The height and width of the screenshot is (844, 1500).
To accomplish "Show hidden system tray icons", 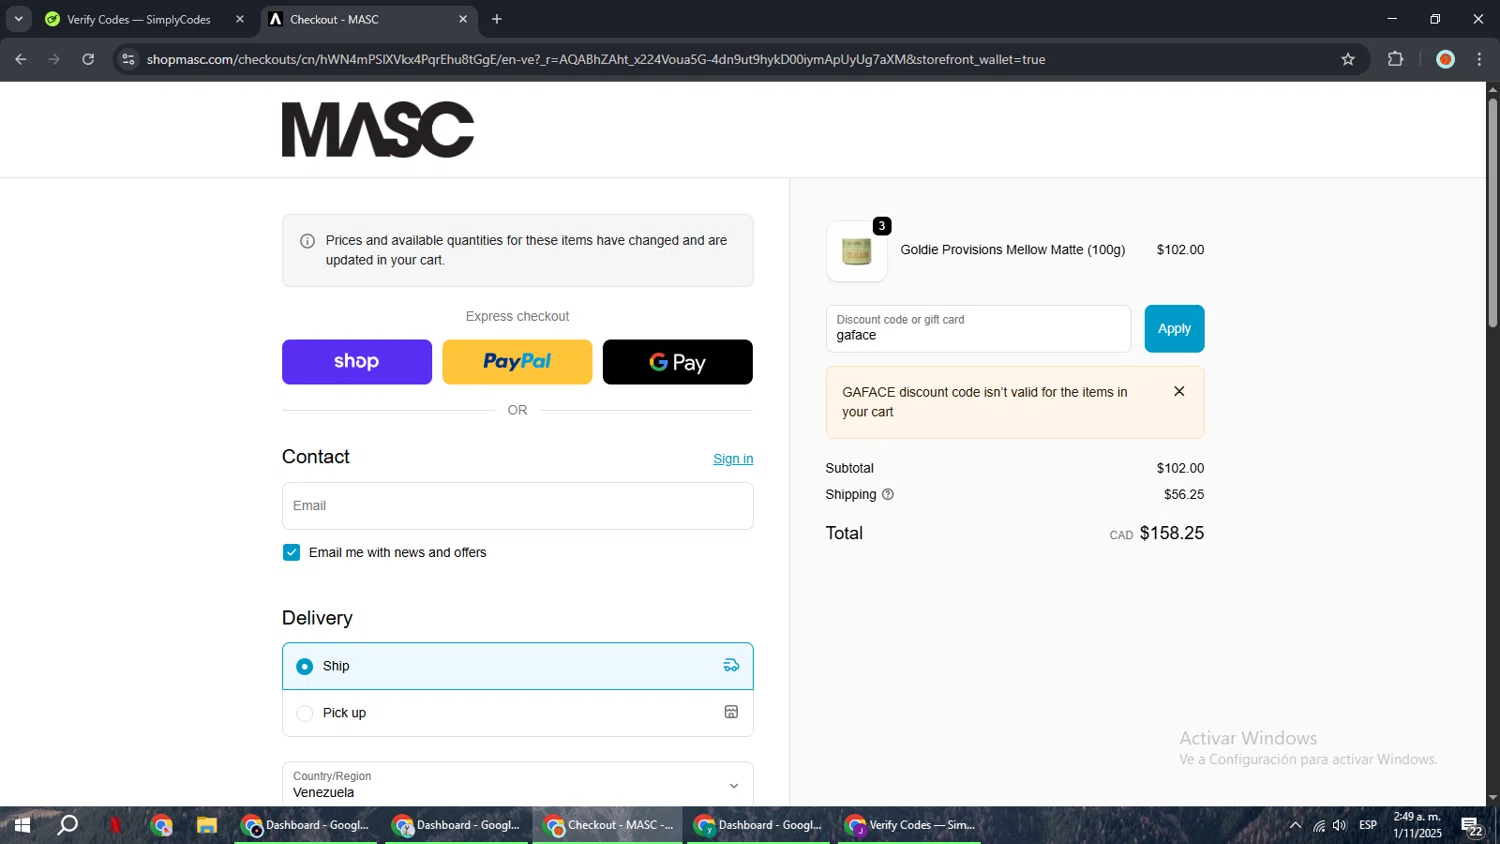I will [1295, 825].
